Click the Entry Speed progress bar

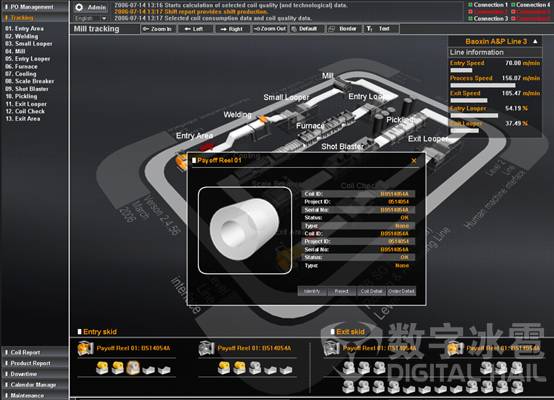coord(461,70)
